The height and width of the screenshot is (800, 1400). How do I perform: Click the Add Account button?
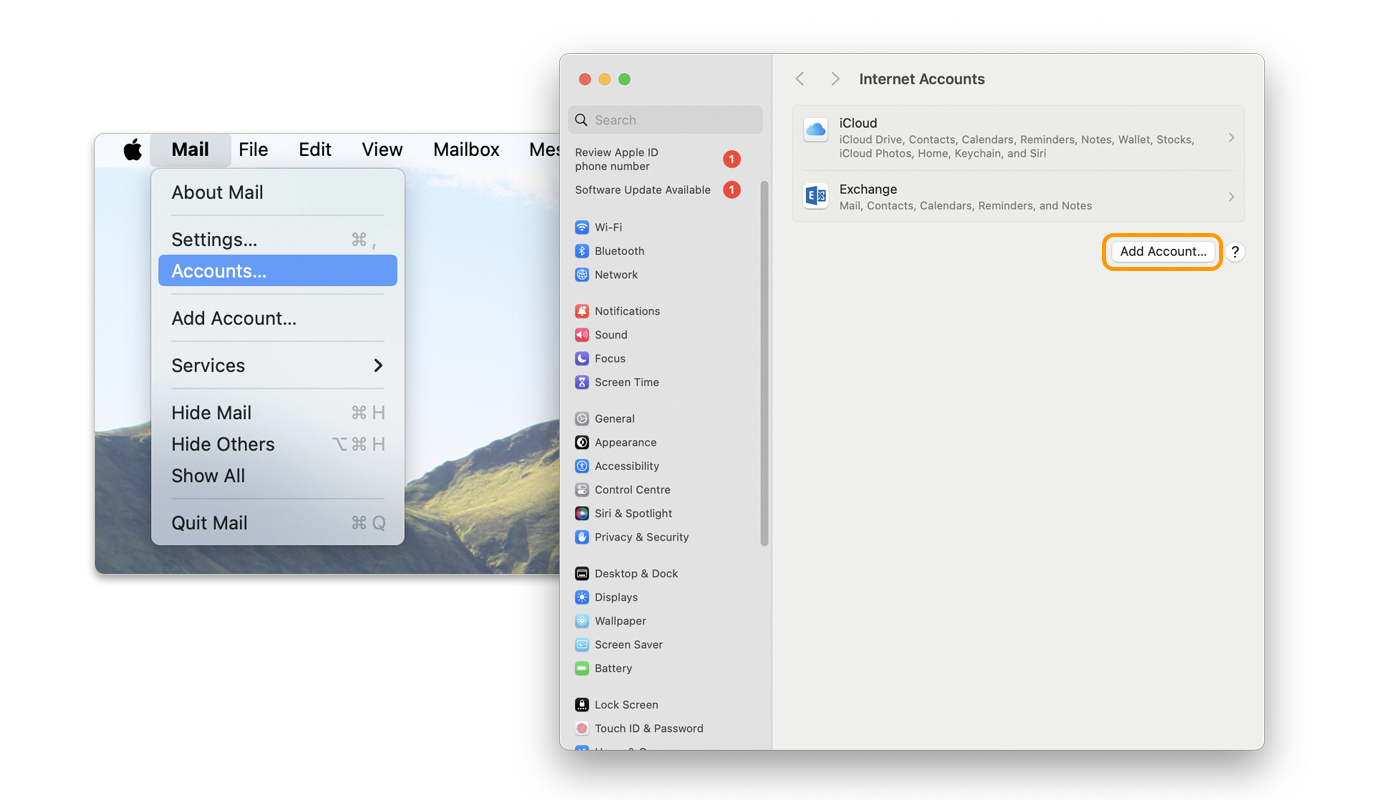1162,251
